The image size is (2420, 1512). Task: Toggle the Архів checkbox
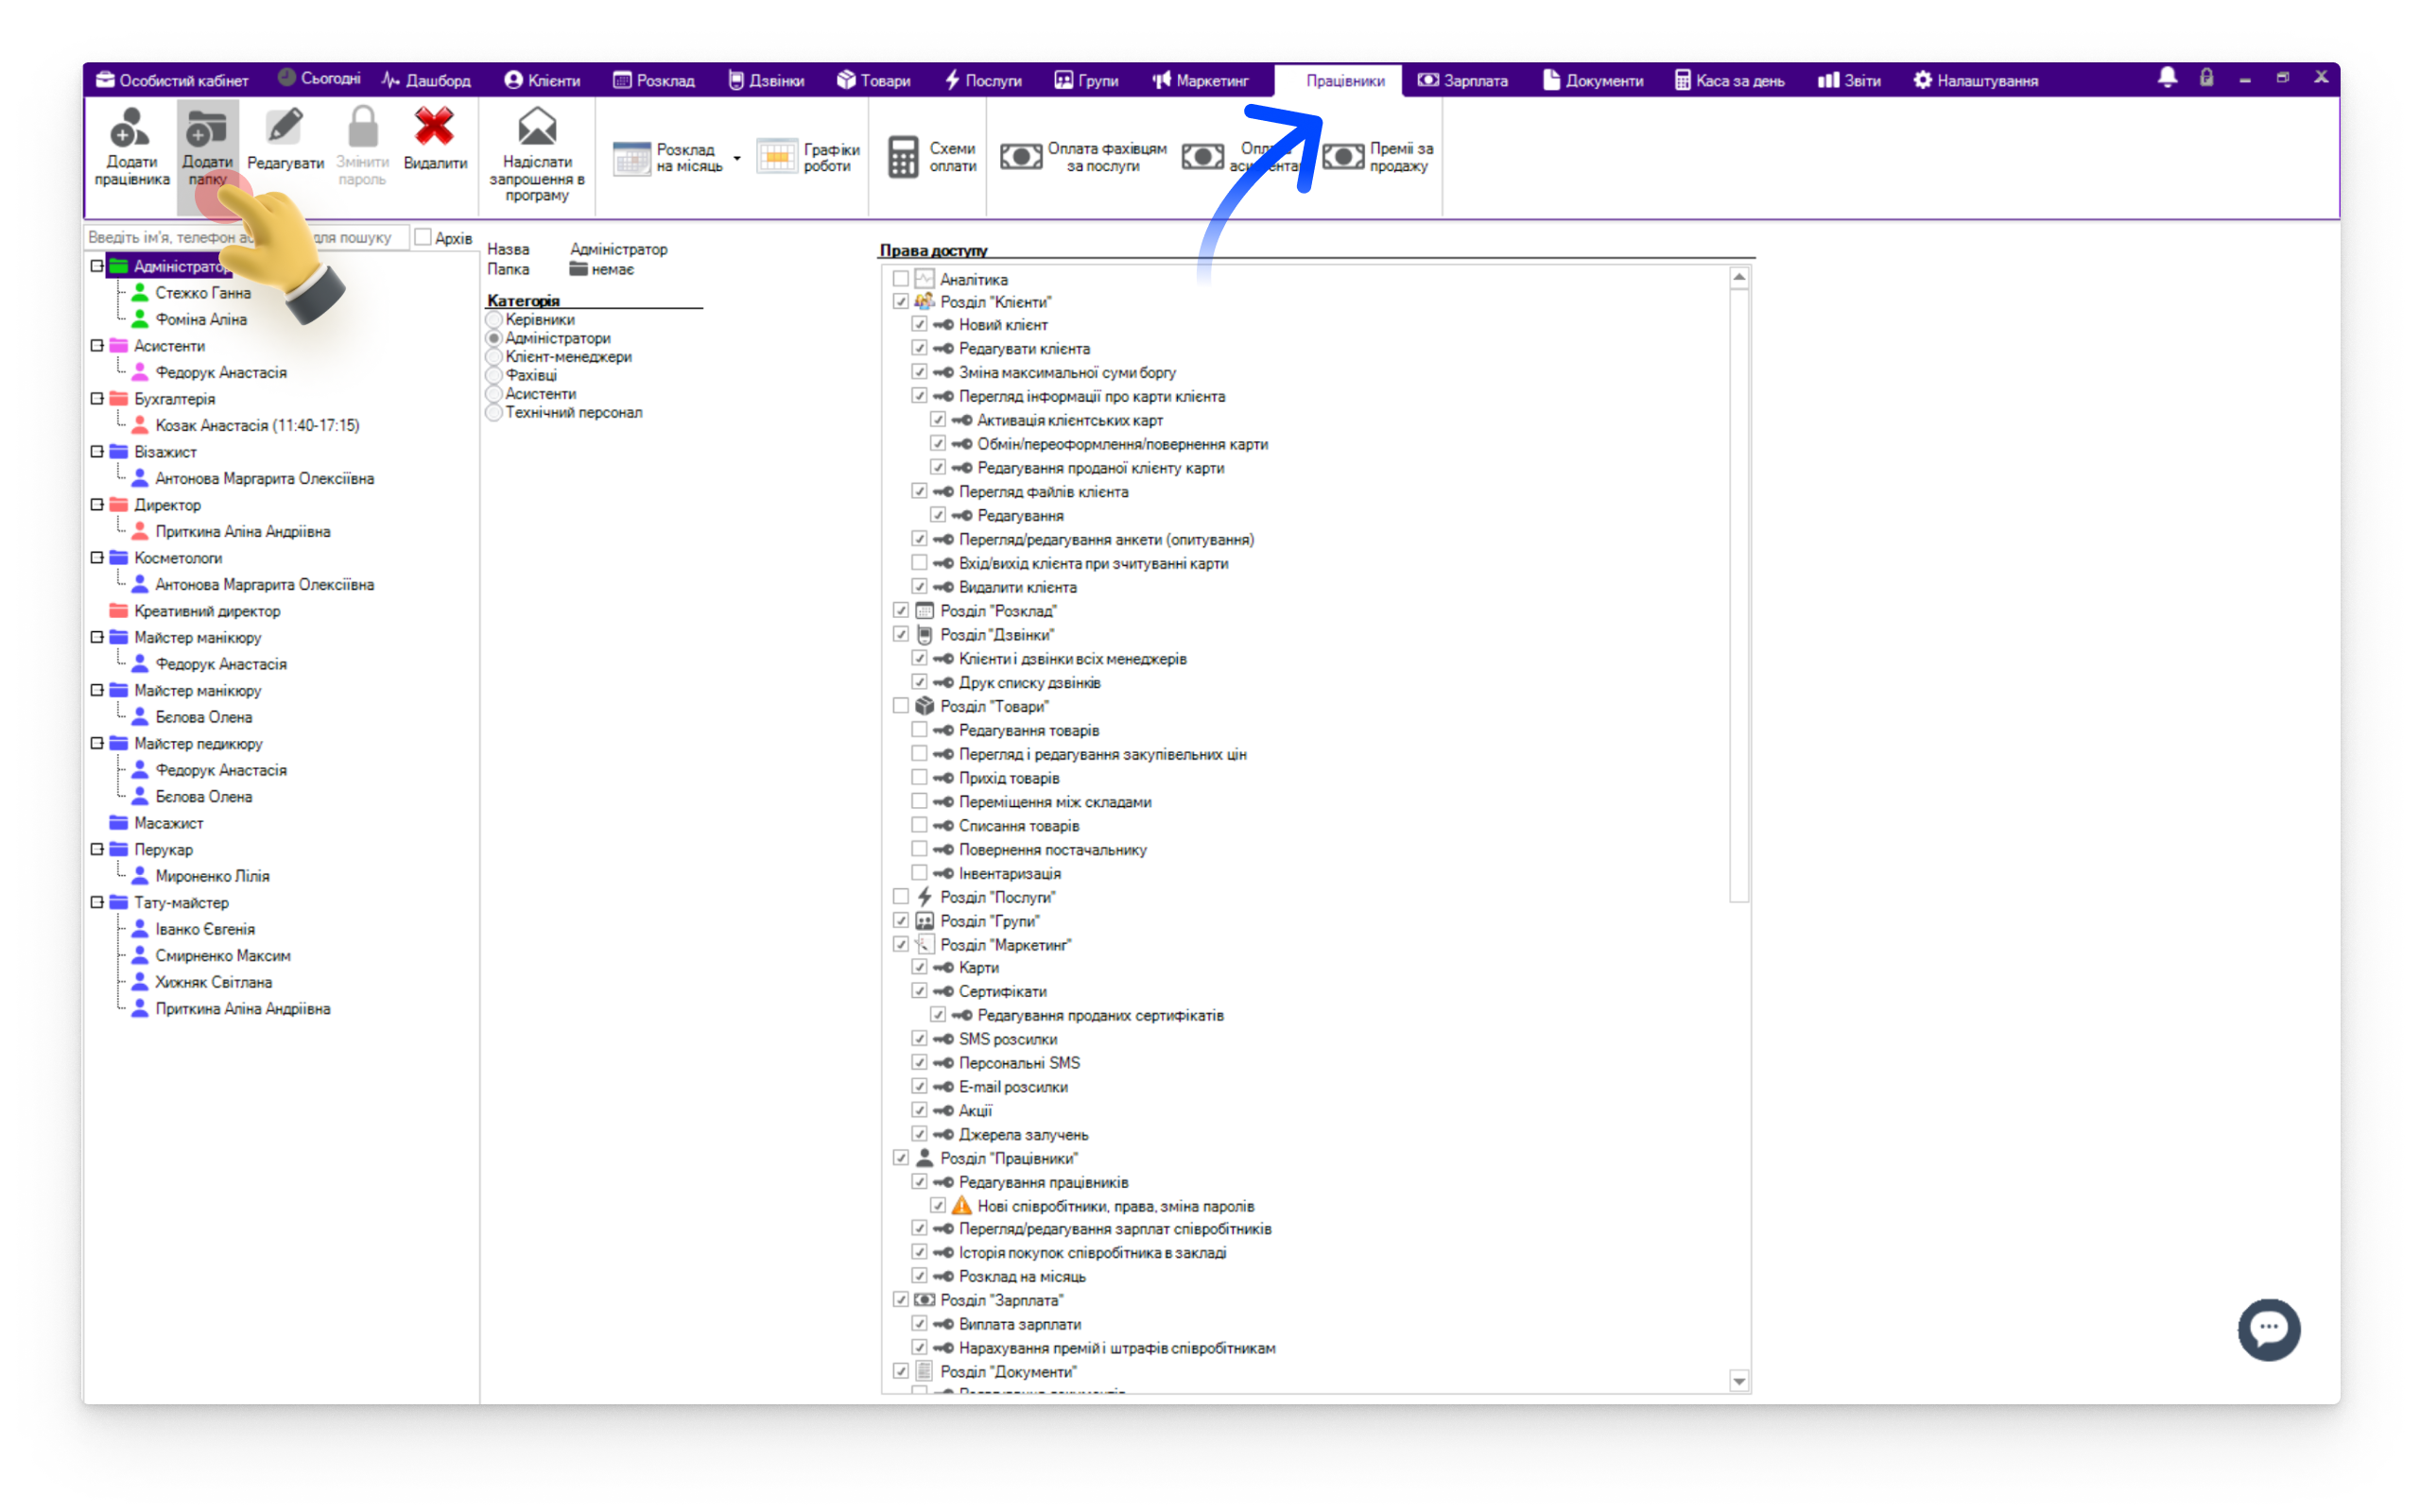tap(423, 237)
